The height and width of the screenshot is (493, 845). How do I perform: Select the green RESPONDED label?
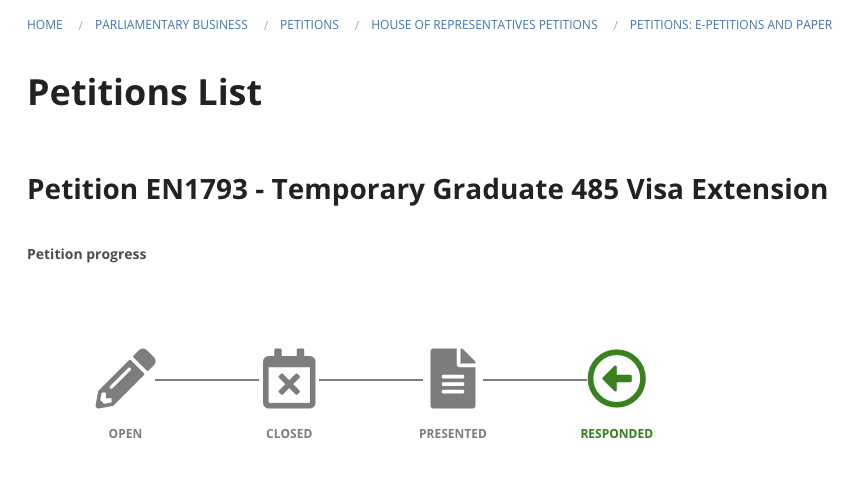coord(617,434)
